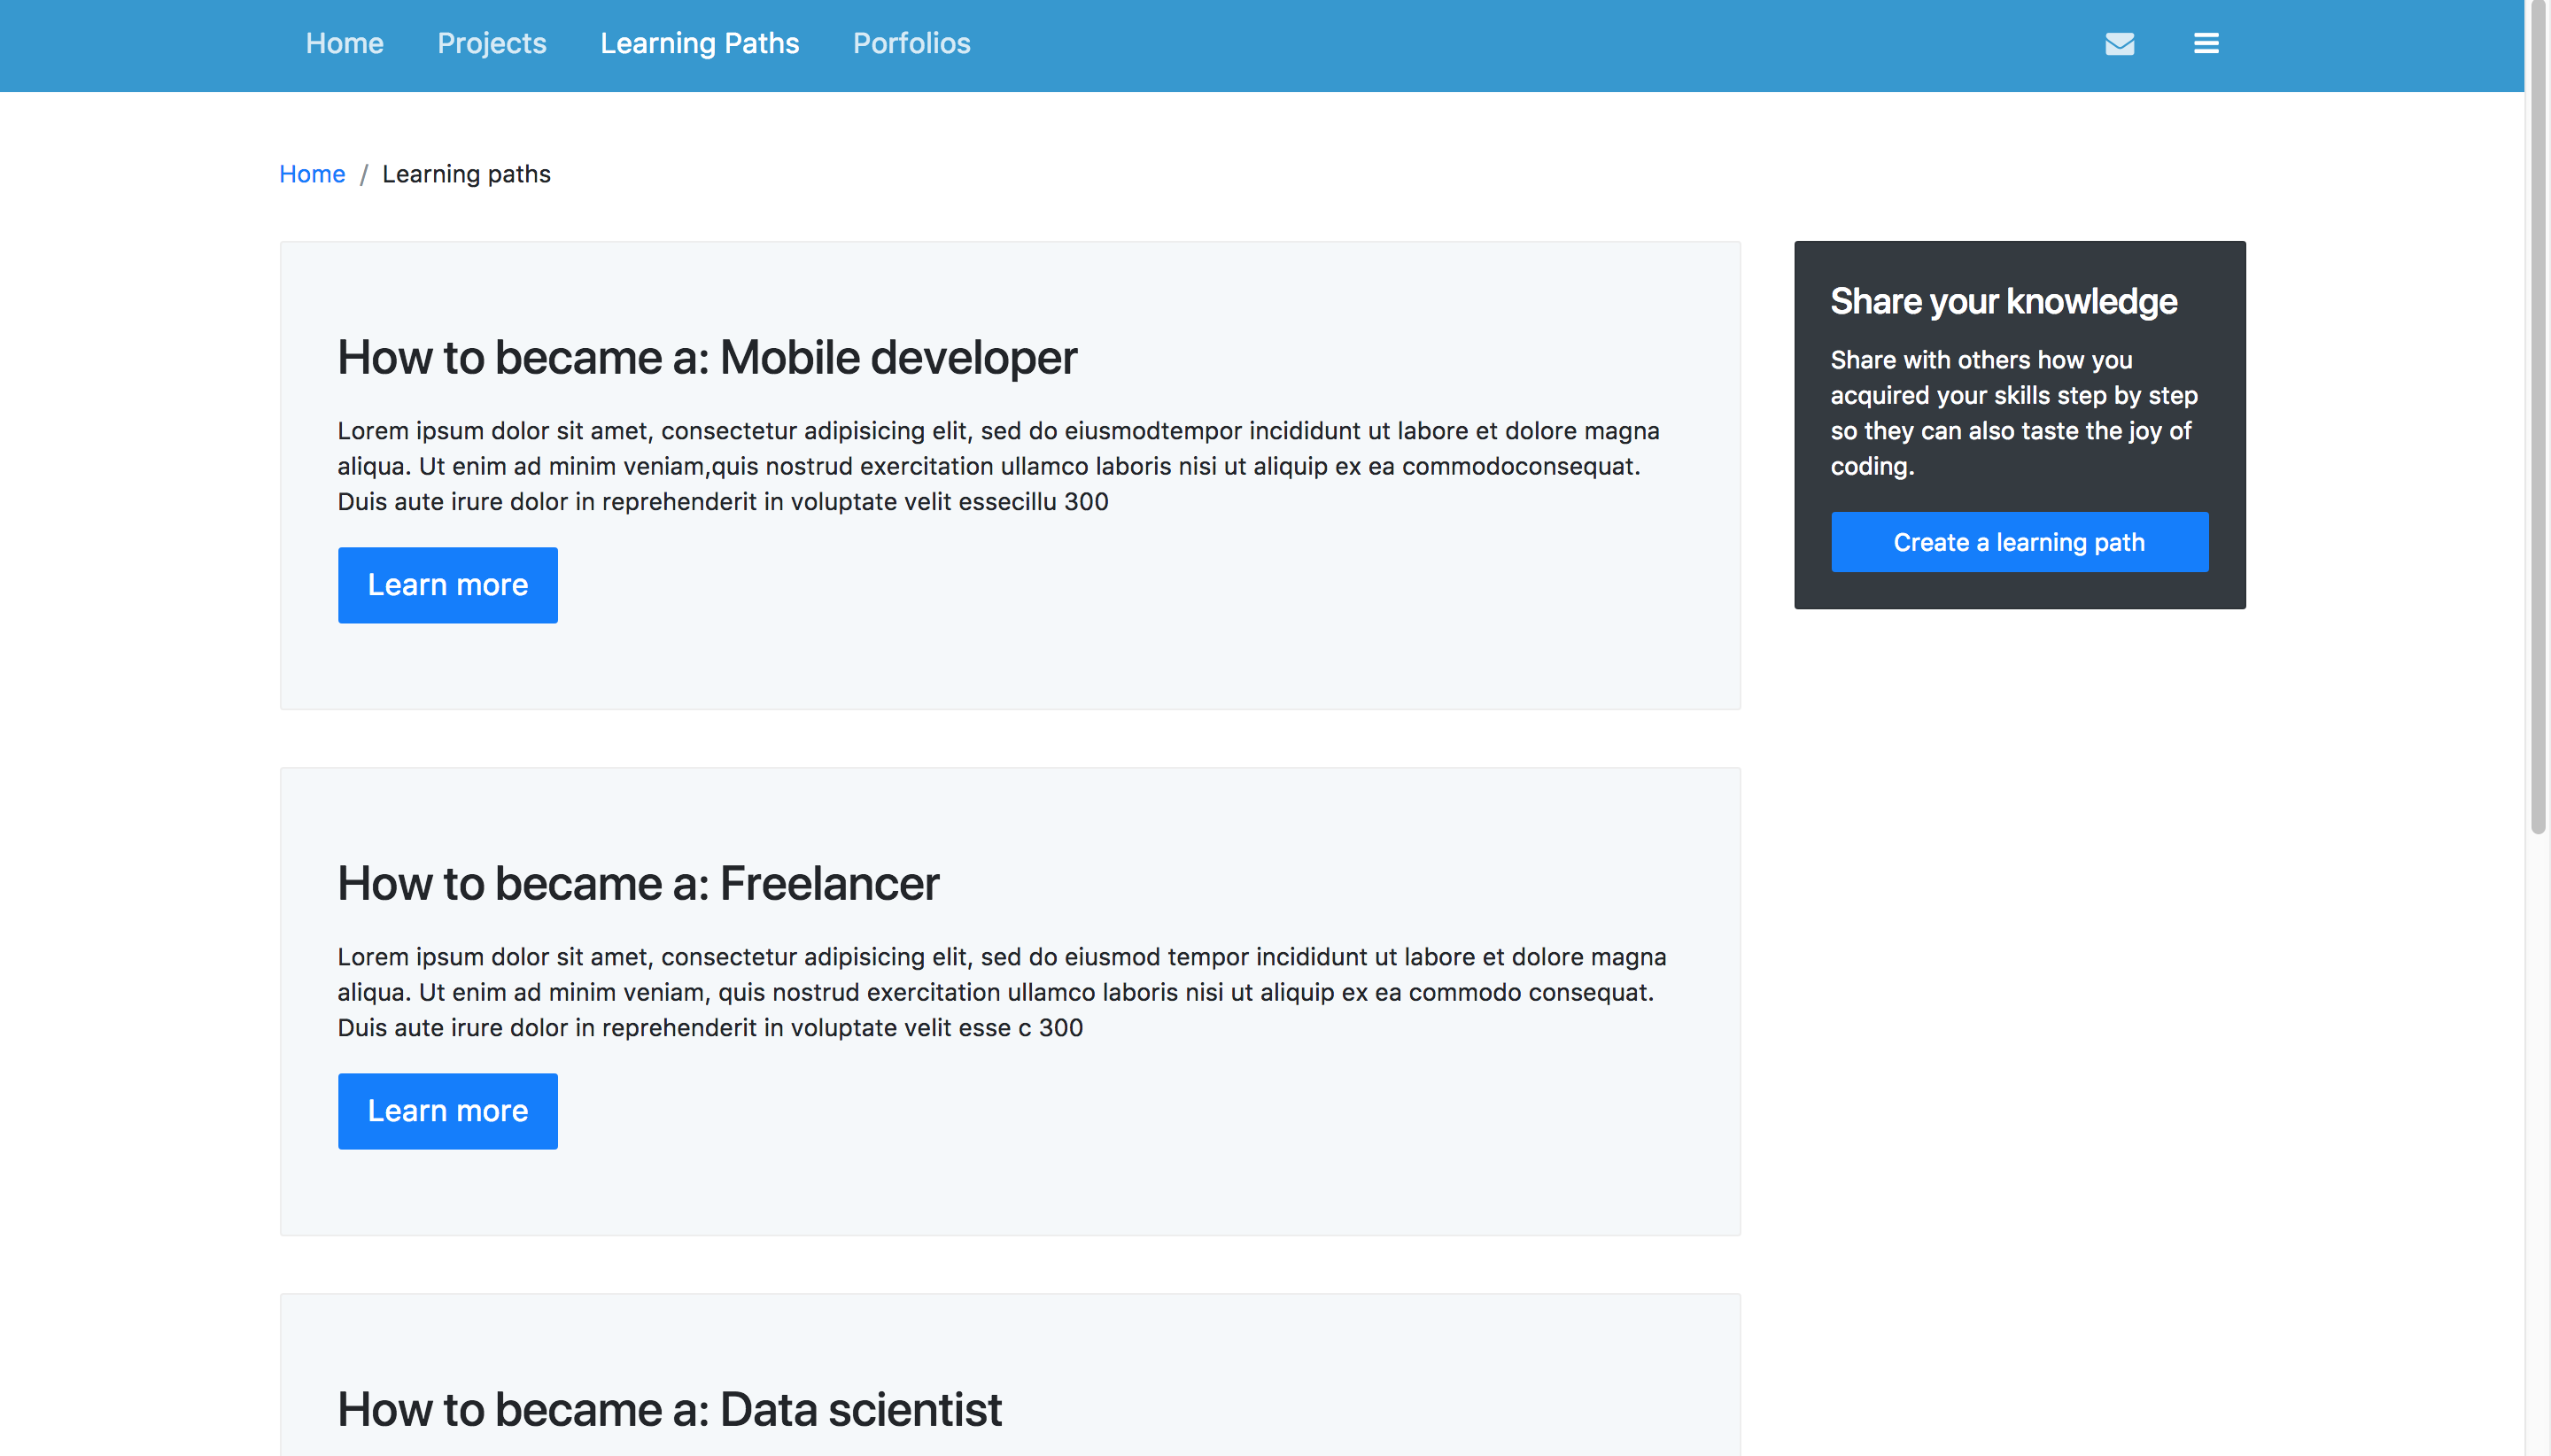The image size is (2551, 1456).
Task: Click the breadcrumb slash separator
Action: pyautogui.click(x=364, y=175)
